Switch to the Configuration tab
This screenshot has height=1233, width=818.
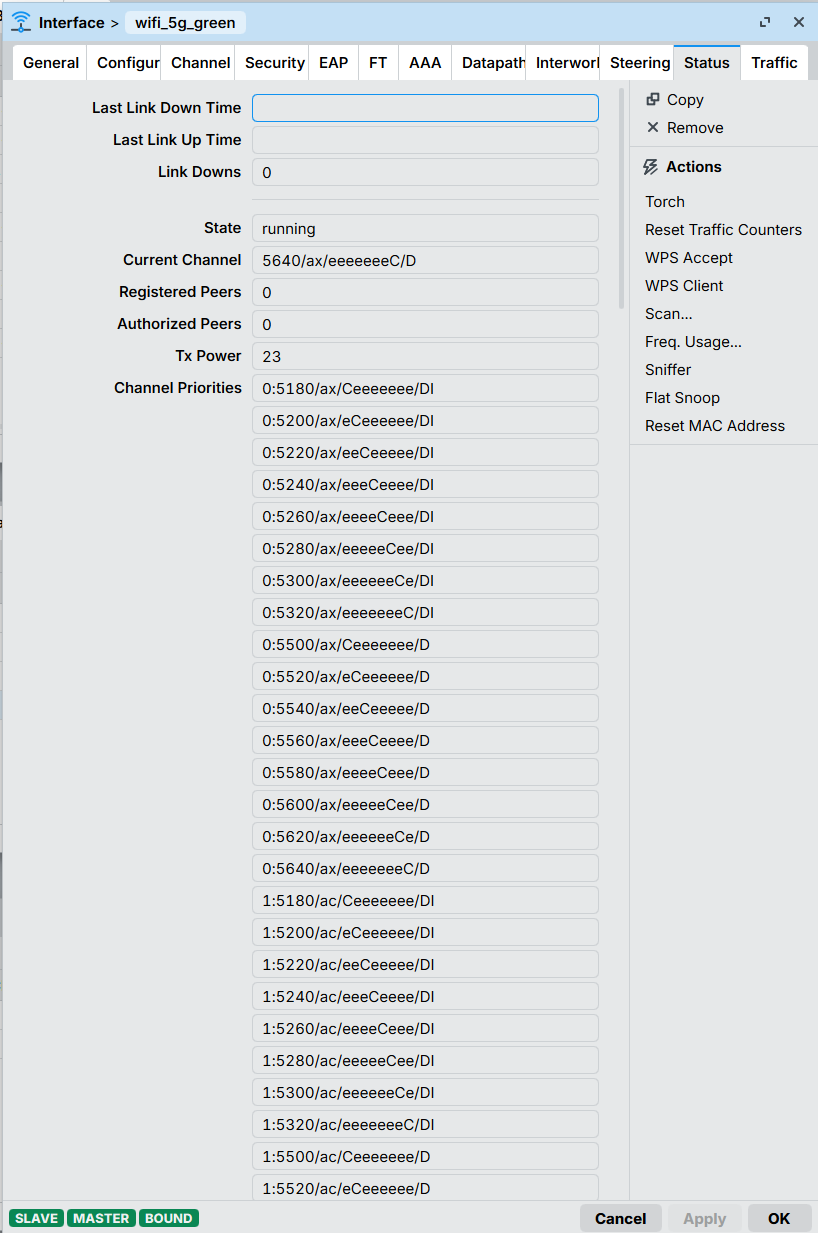click(x=124, y=62)
